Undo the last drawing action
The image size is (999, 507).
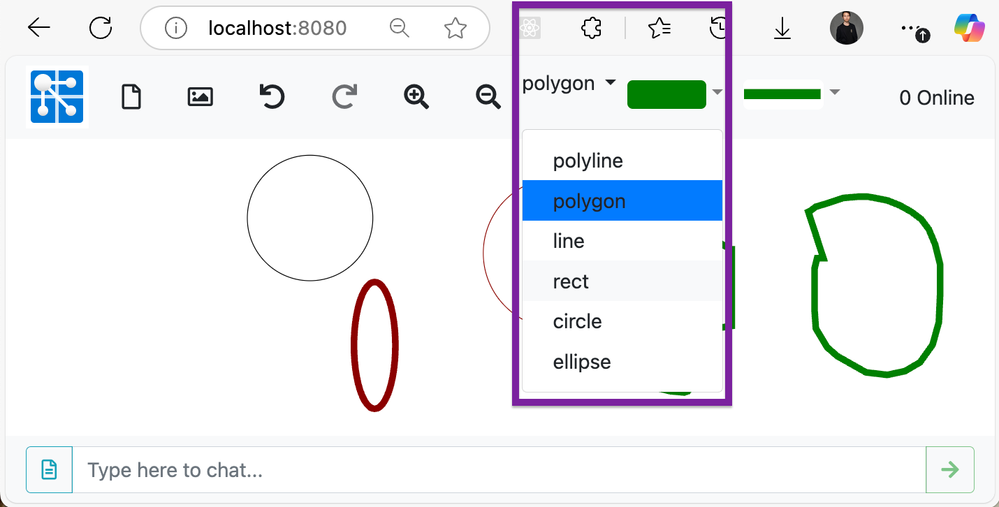coord(272,97)
